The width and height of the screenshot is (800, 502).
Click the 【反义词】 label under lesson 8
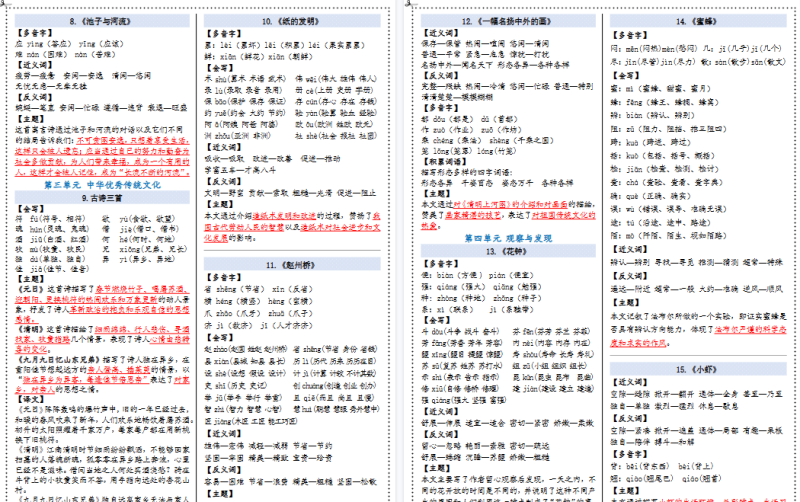pos(34,97)
